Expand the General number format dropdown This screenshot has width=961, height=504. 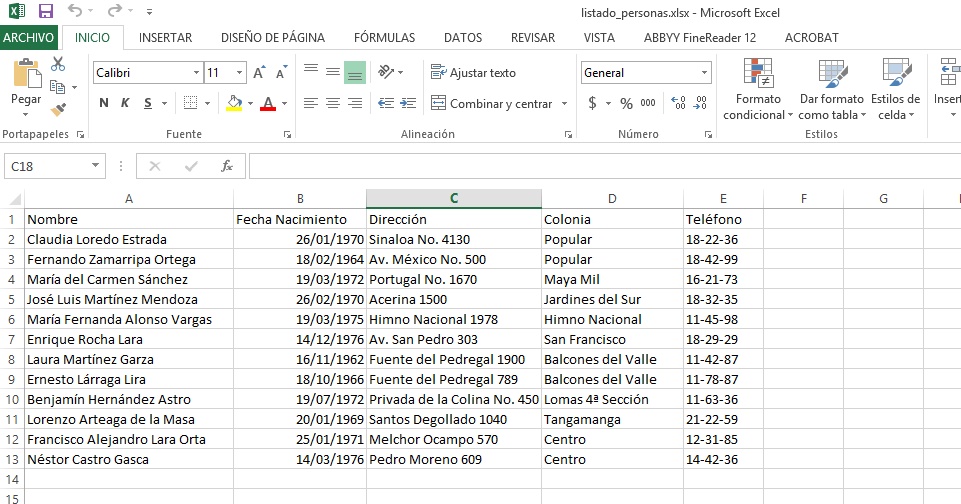click(x=704, y=73)
